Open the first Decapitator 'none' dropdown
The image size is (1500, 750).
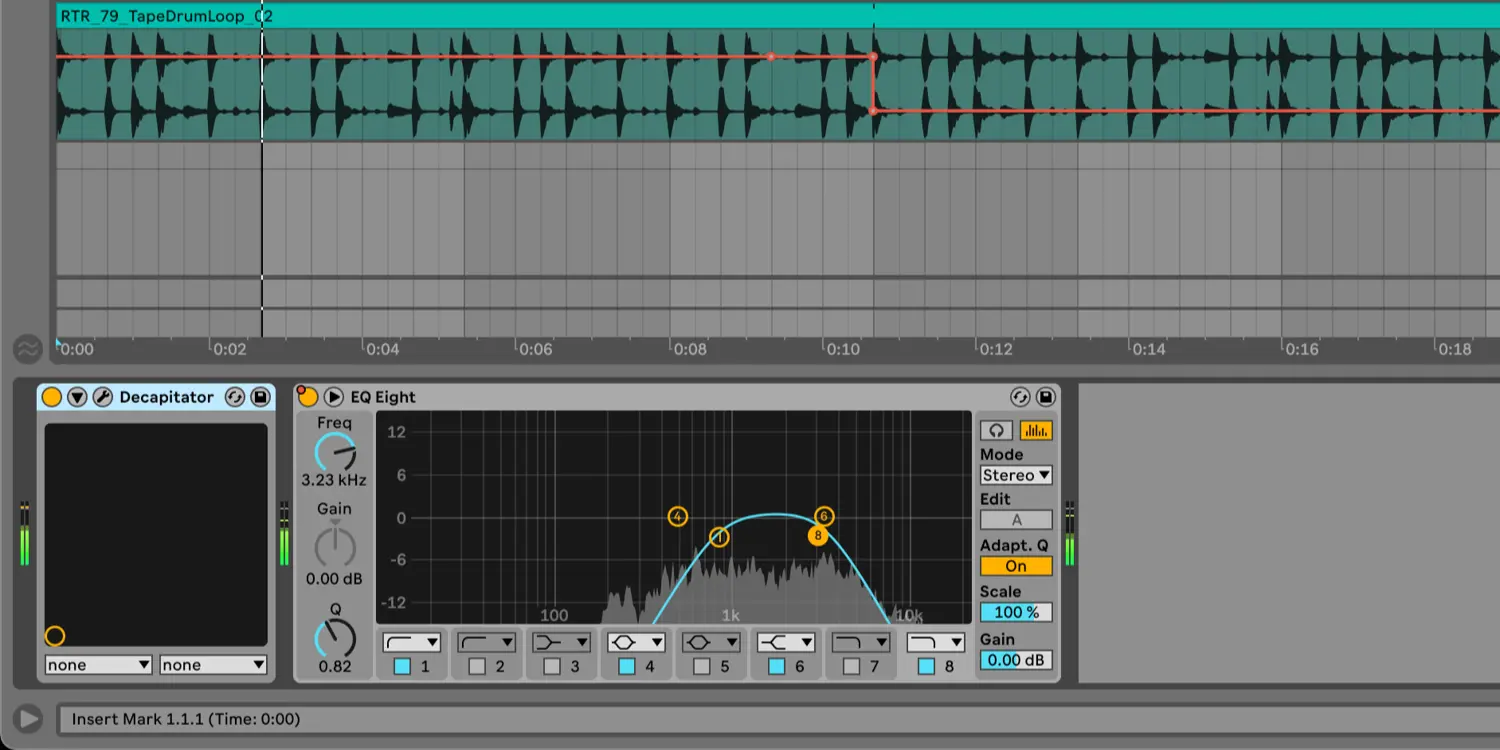(x=98, y=665)
